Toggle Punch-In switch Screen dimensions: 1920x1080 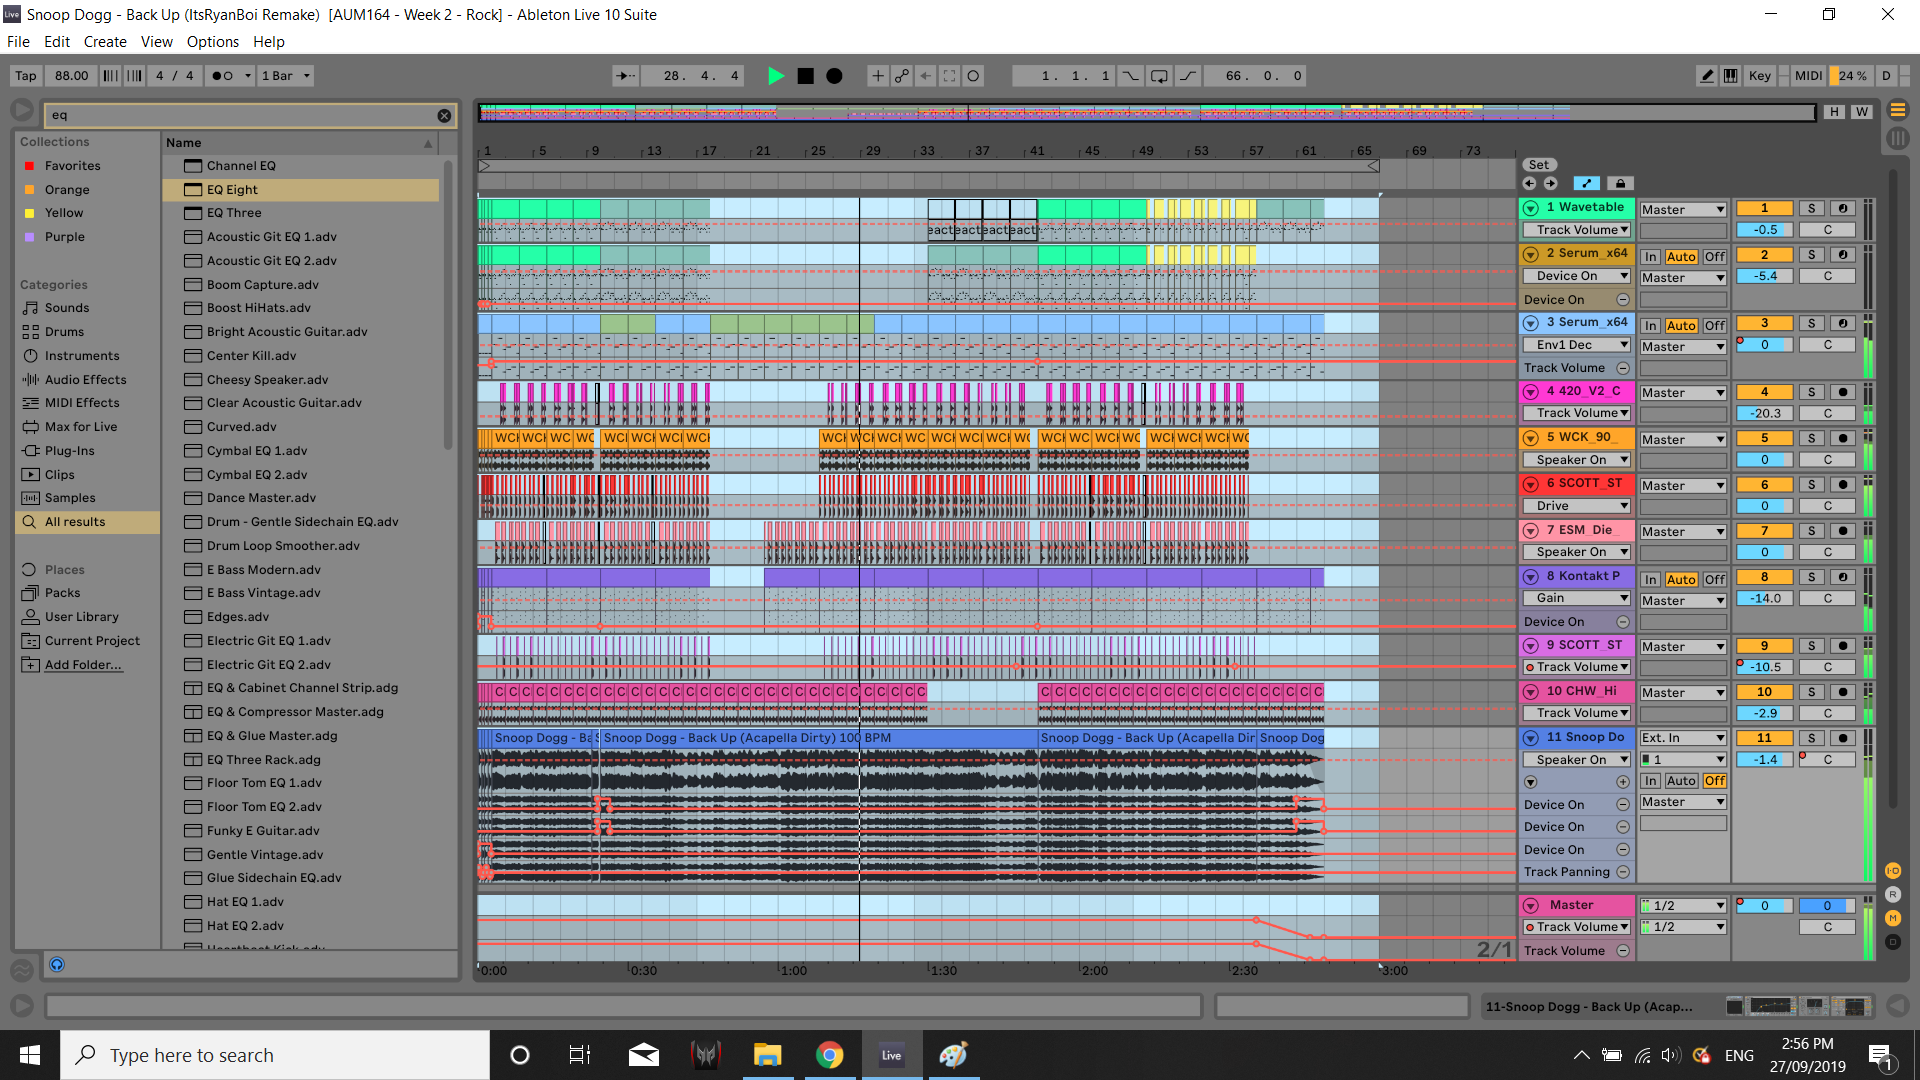[x=1130, y=76]
